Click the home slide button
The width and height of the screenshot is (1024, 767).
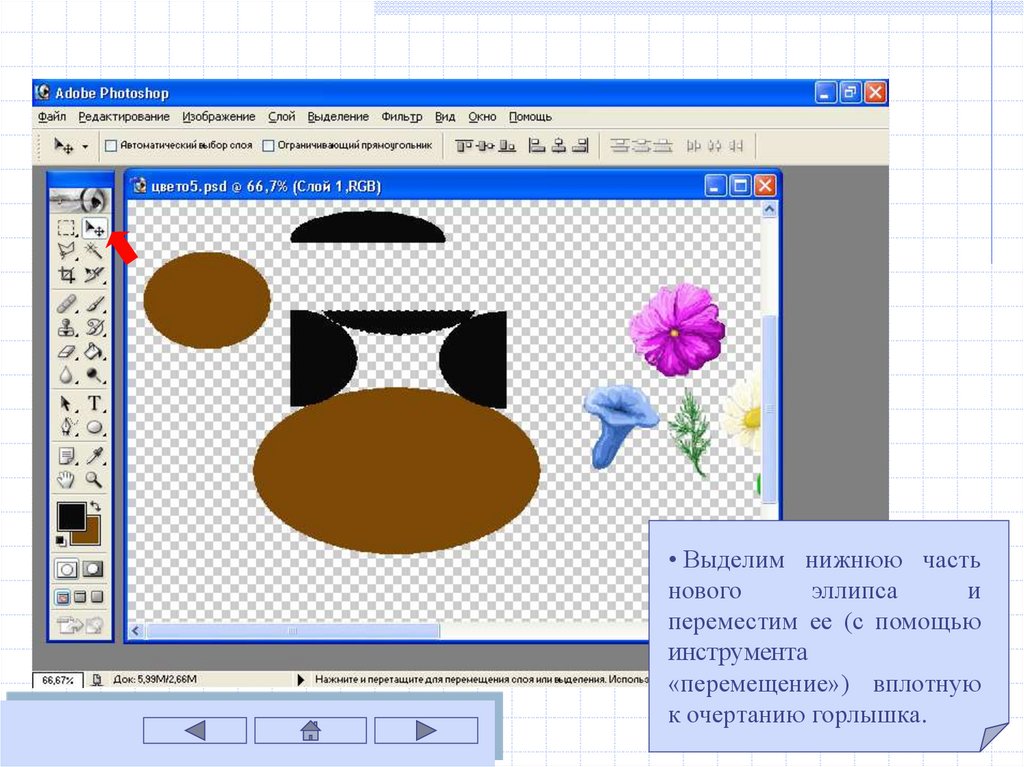point(310,731)
